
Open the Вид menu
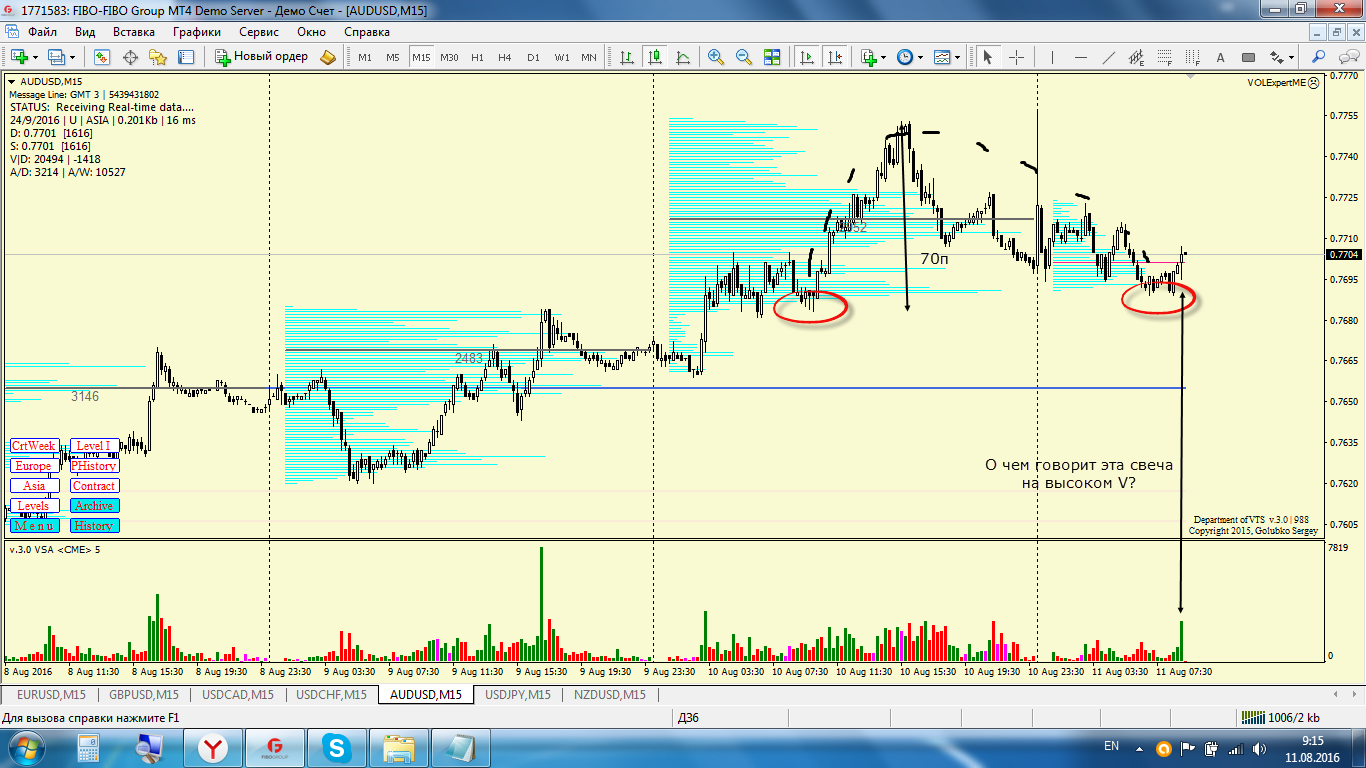click(x=85, y=31)
